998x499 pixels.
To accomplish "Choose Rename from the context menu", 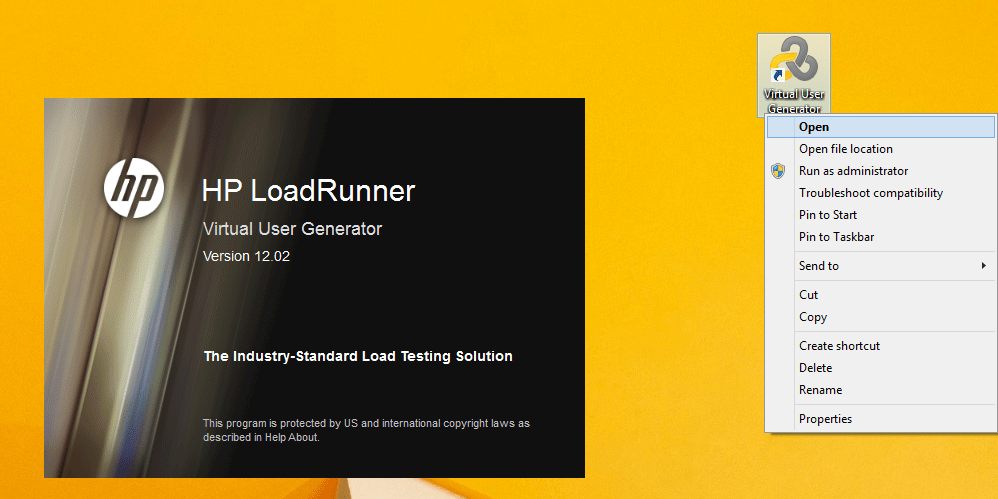I will pyautogui.click(x=881, y=390).
